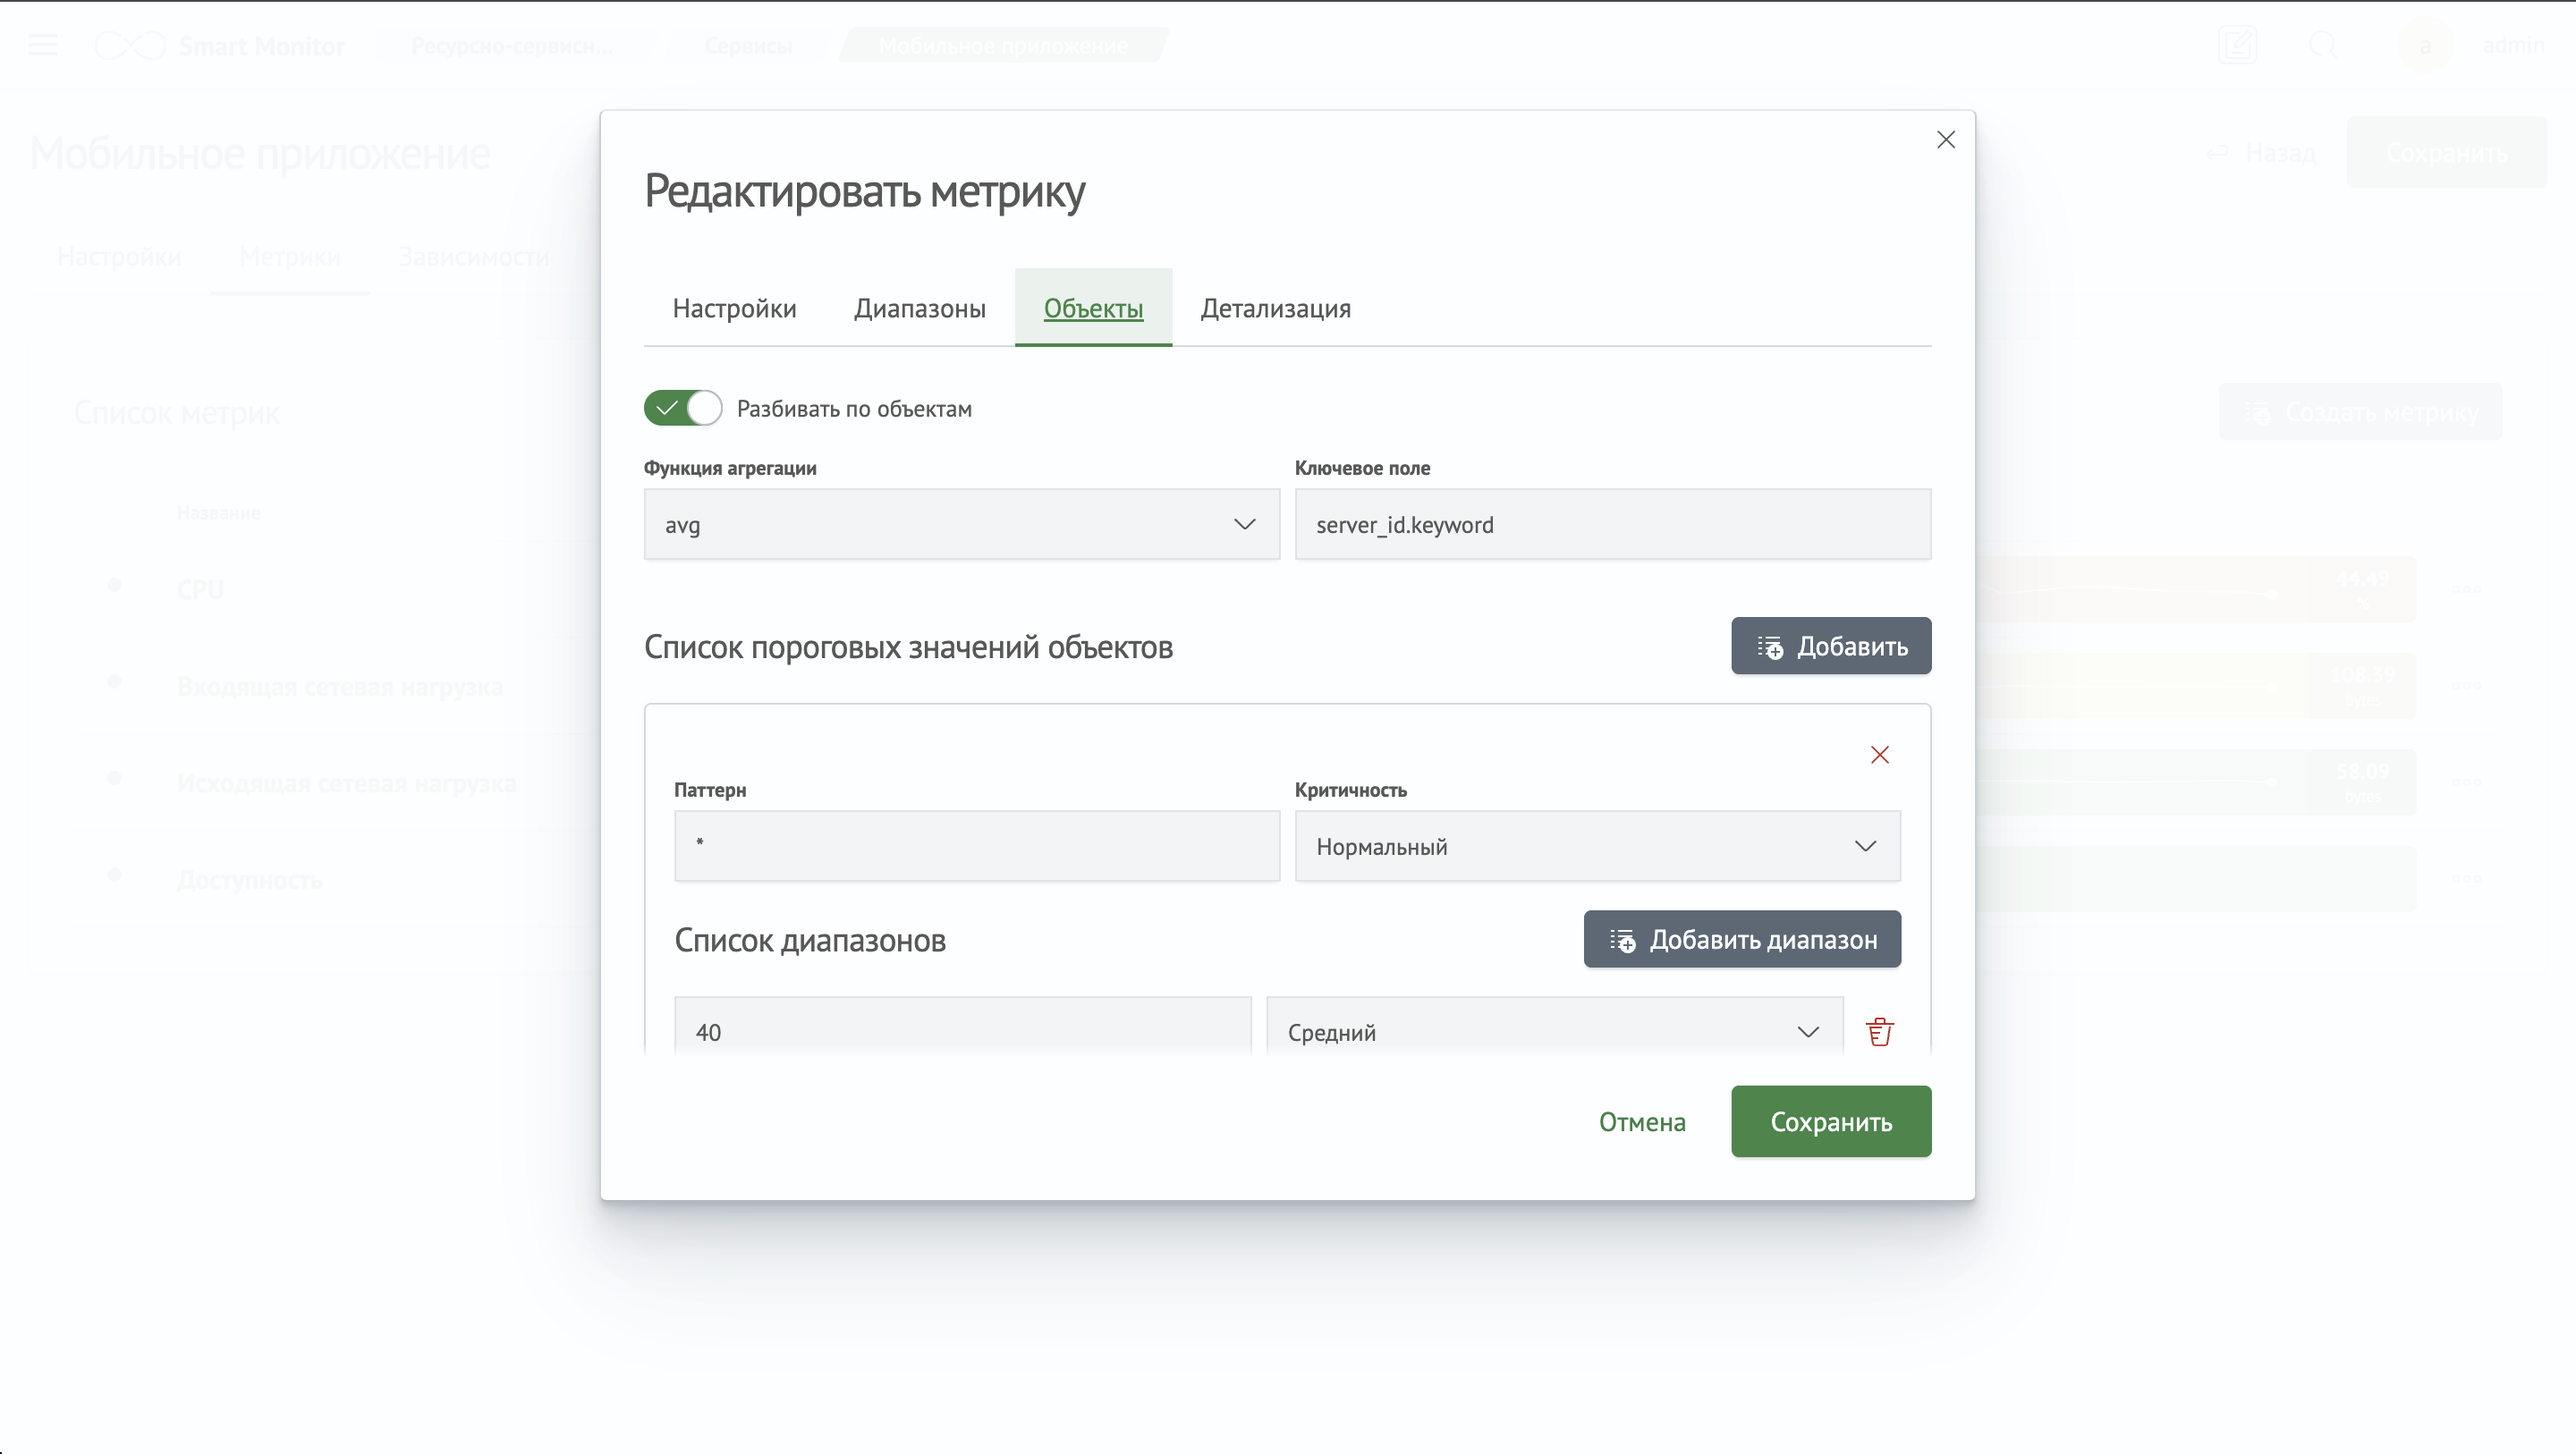Switch to the Диапазоны tab

pos(919,308)
